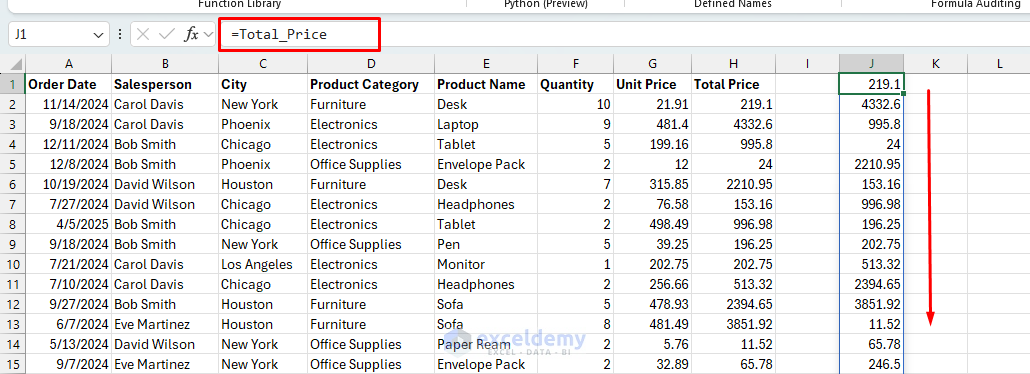Image resolution: width=1030 pixels, height=374 pixels.
Task: Click the Unit Price header cell
Action: [x=652, y=84]
